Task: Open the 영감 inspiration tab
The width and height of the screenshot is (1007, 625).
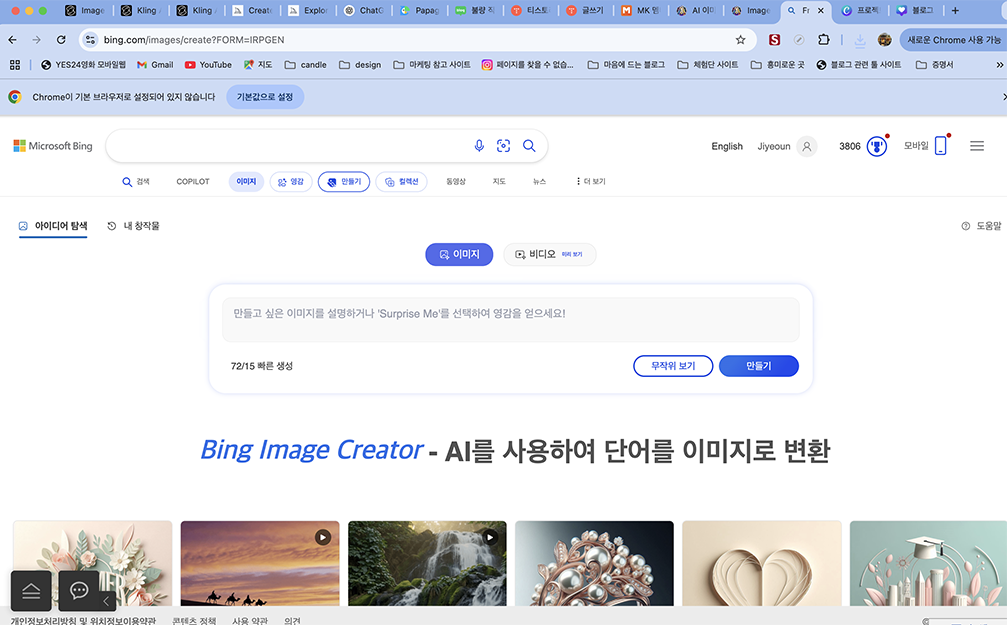Action: pos(291,182)
